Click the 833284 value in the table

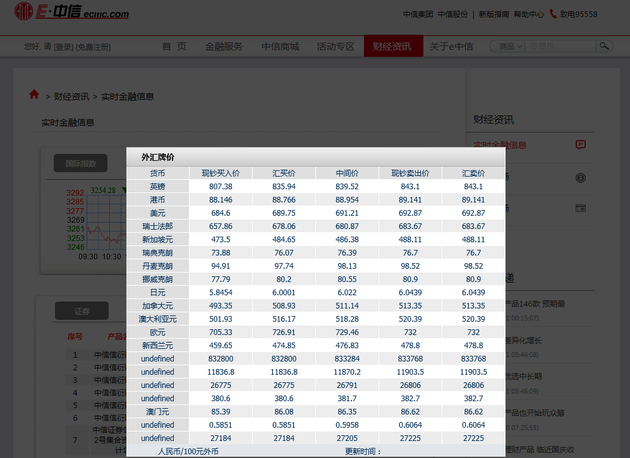pos(347,359)
